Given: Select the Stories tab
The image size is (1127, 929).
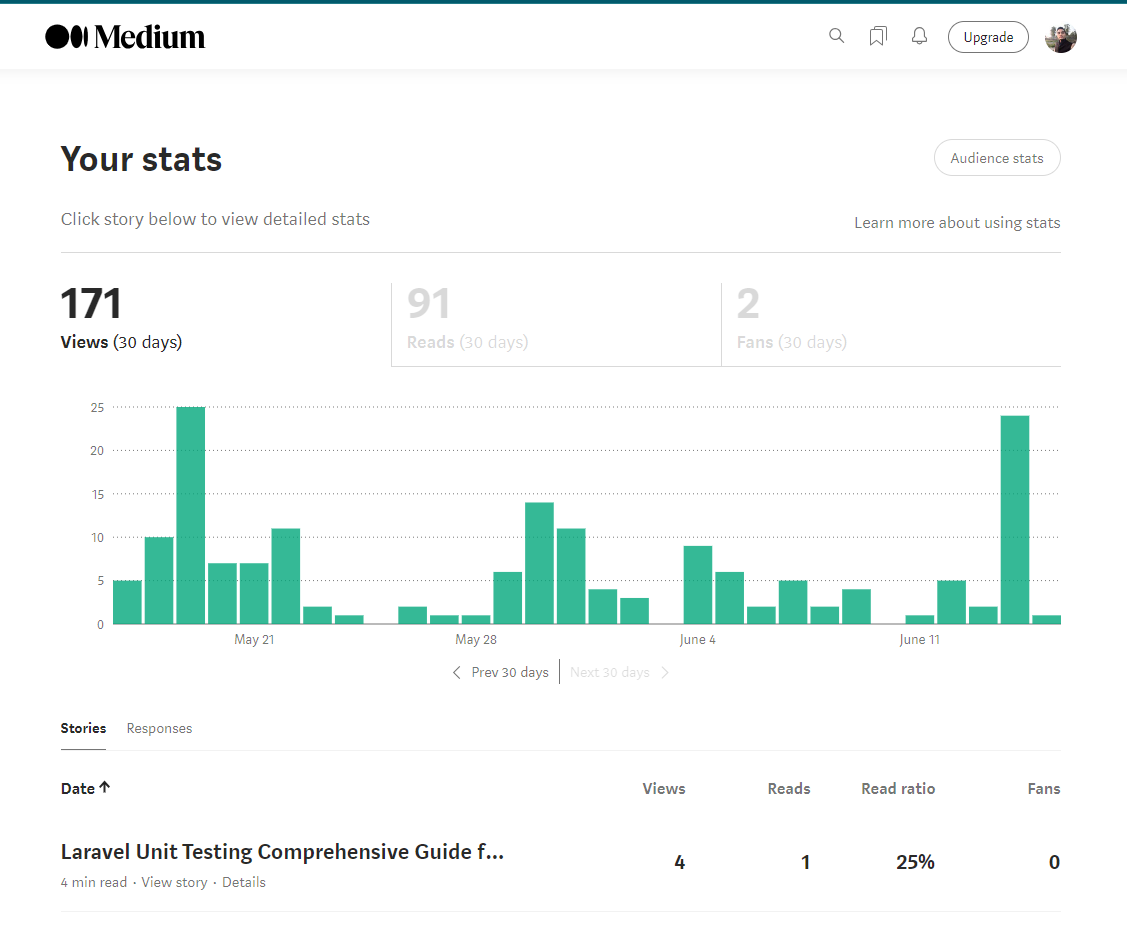Looking at the screenshot, I should [83, 728].
